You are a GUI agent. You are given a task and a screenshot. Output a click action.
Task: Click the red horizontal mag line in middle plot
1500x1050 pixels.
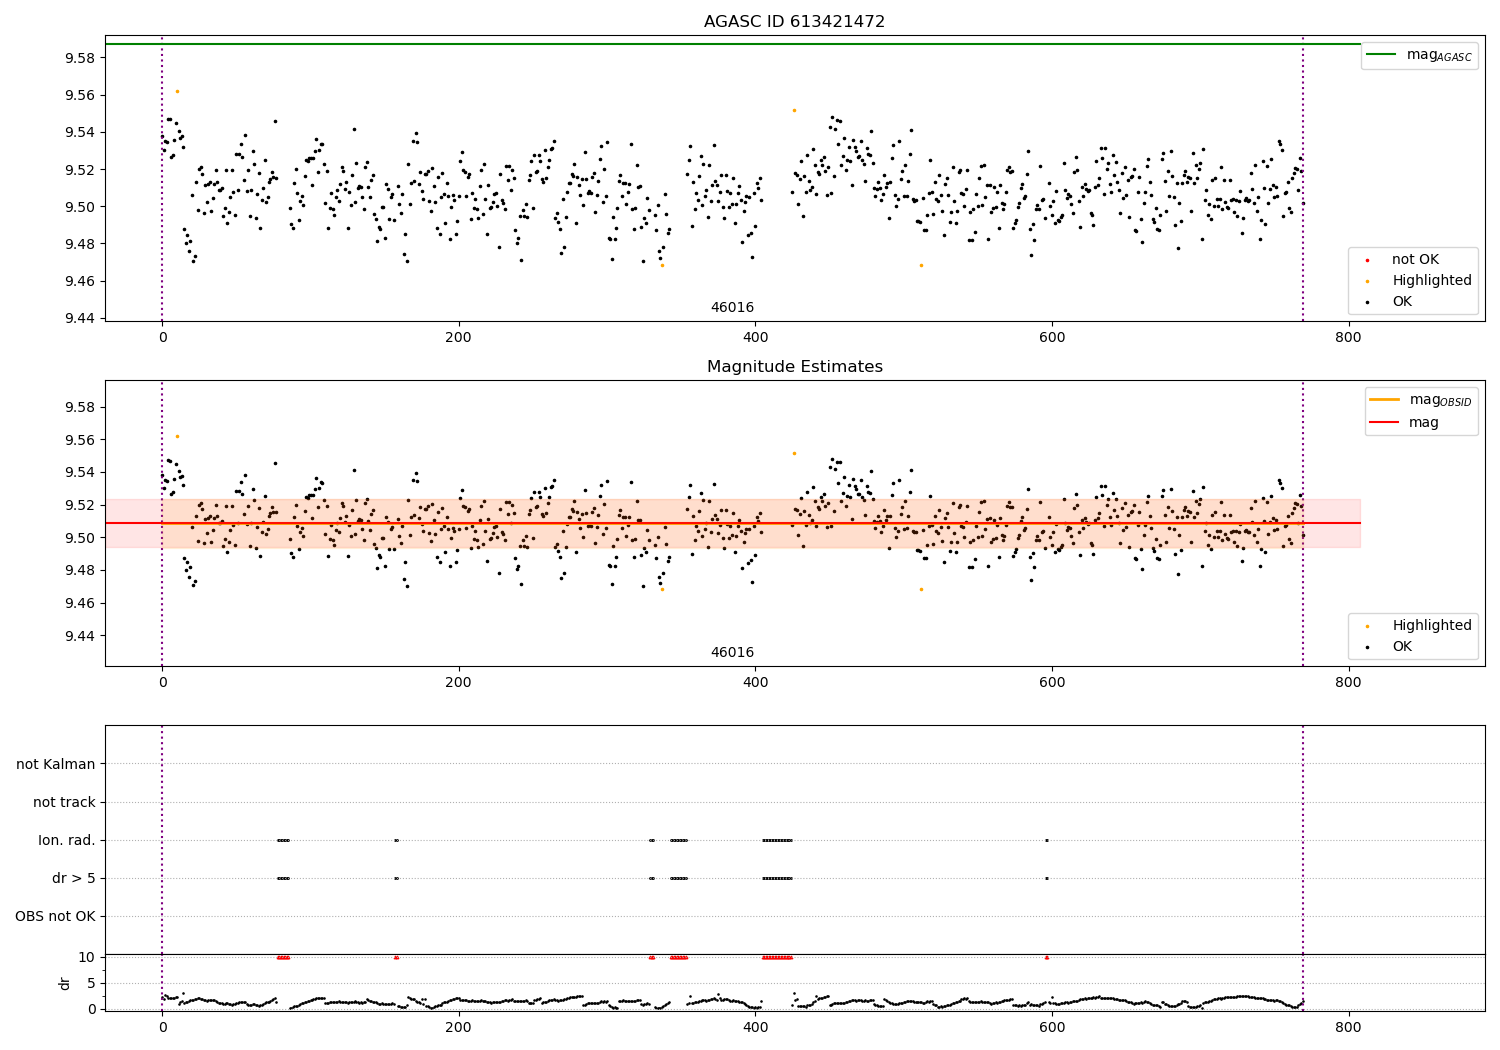733,523
